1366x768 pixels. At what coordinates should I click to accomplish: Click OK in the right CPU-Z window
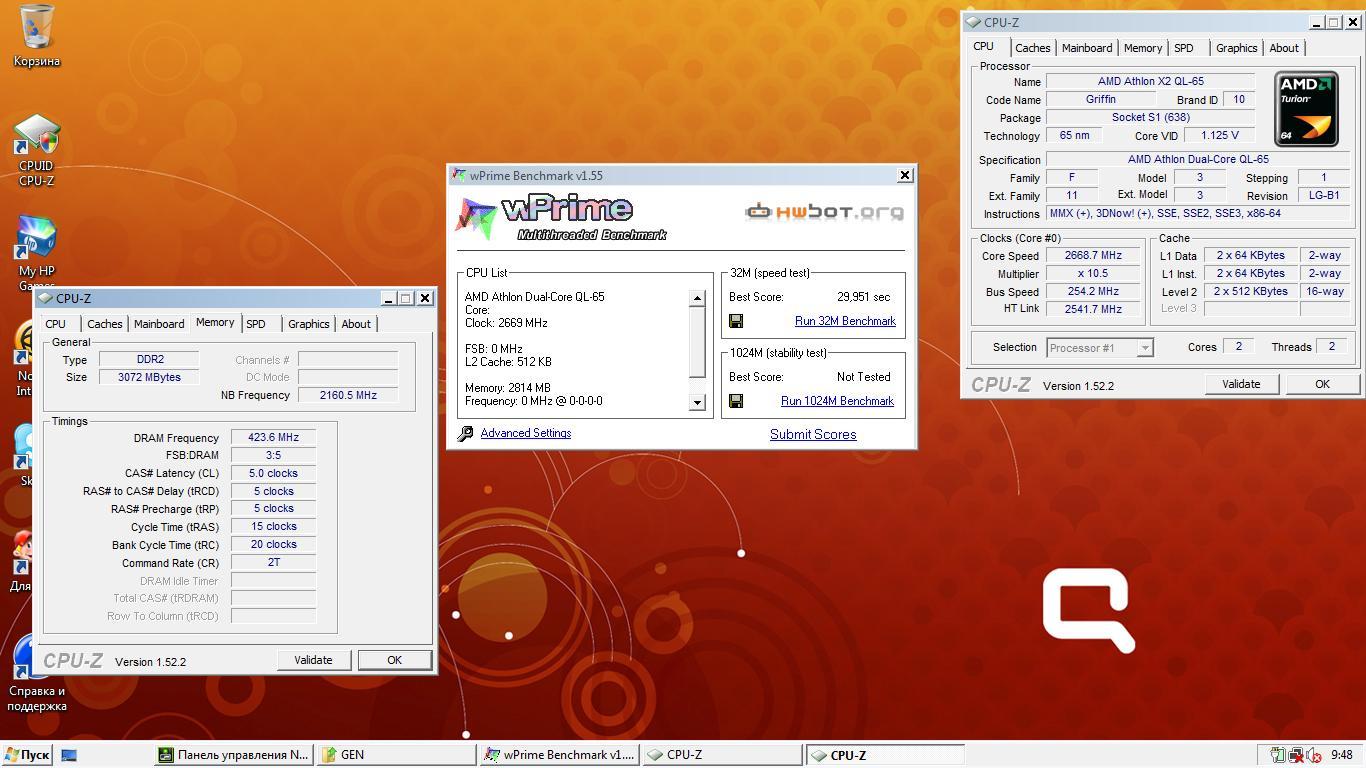(1322, 384)
